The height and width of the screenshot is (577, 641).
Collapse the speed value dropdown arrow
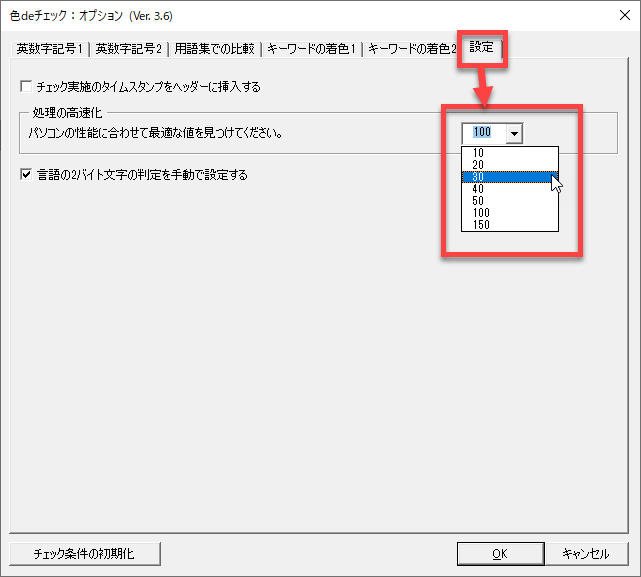coord(513,133)
